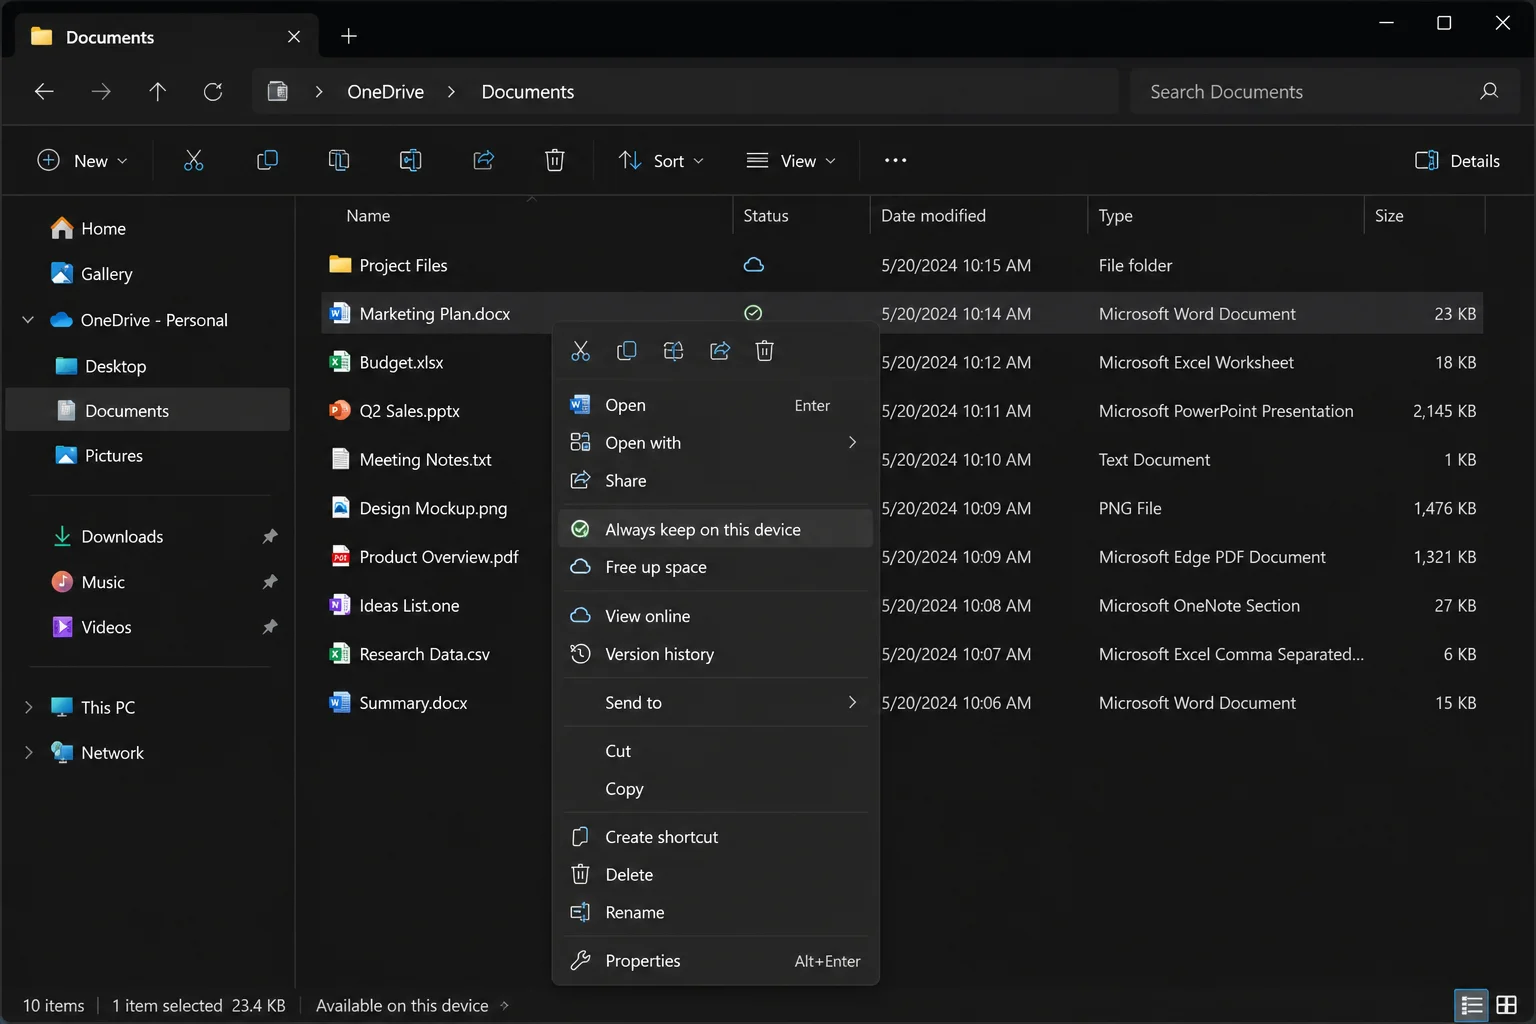This screenshot has height=1024, width=1536.
Task: Choose Rename in the context menu list
Action: (715, 912)
